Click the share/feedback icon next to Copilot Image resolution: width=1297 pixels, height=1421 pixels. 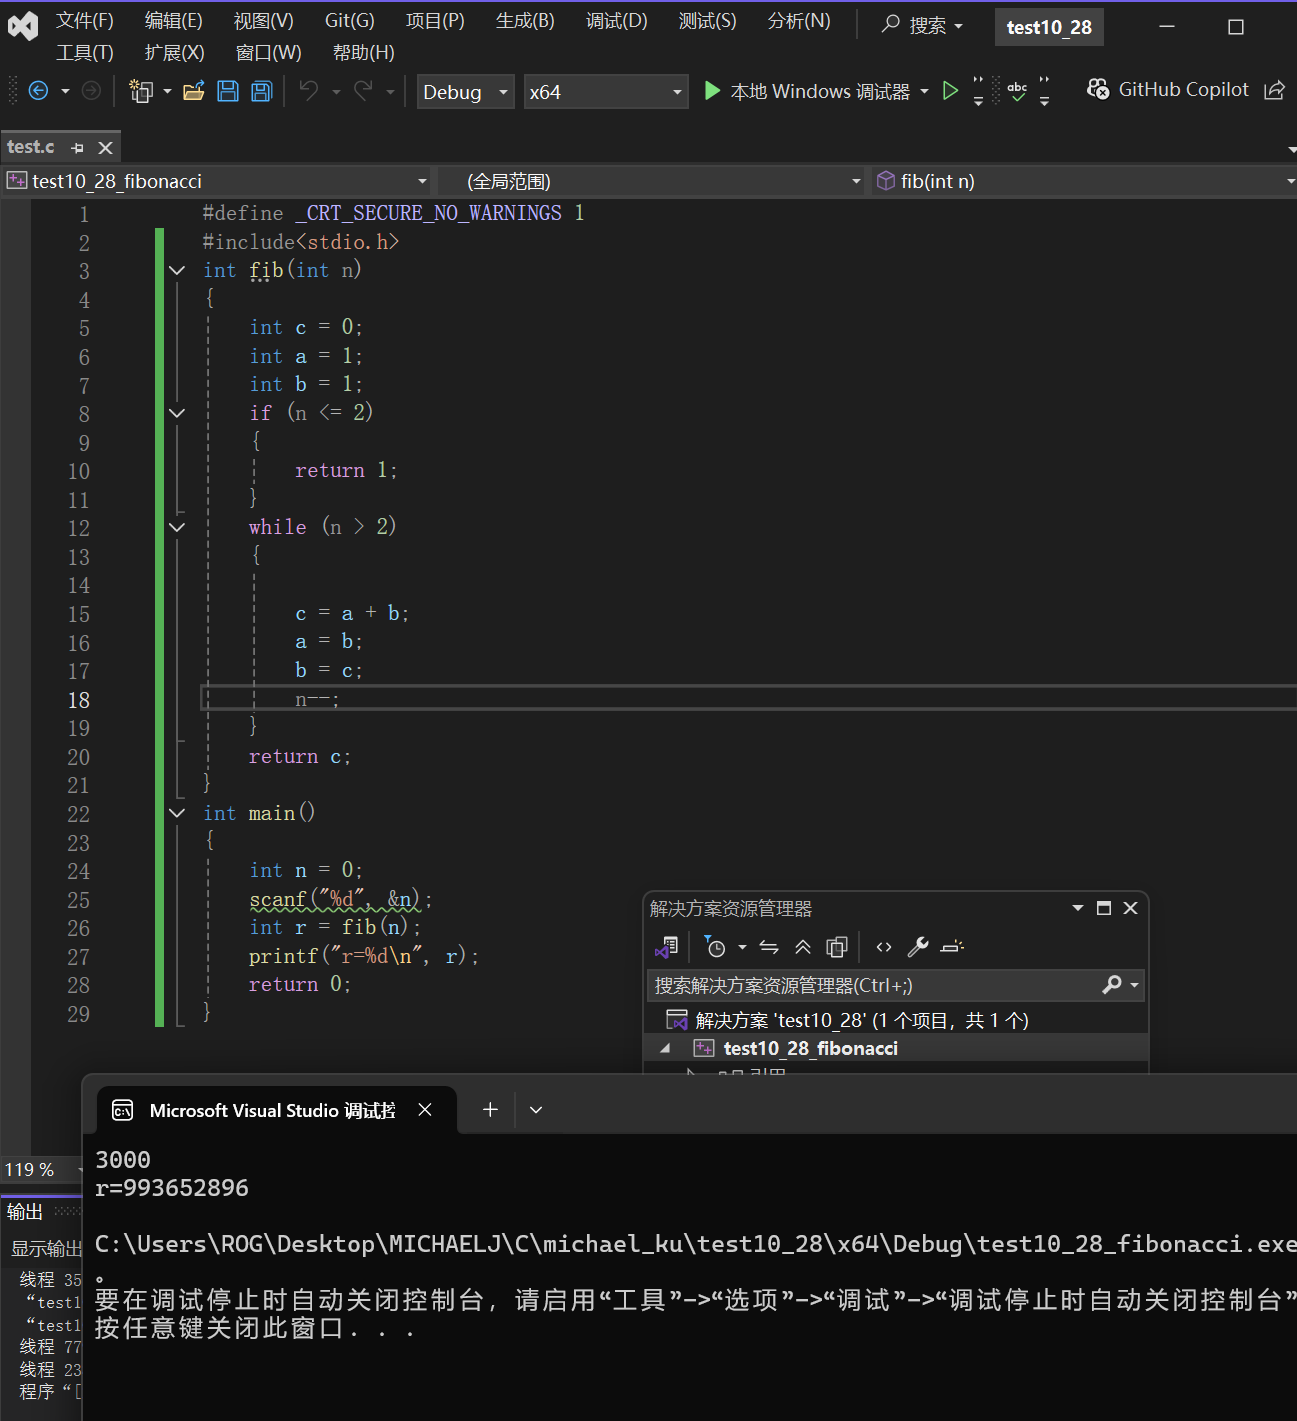pos(1274,91)
